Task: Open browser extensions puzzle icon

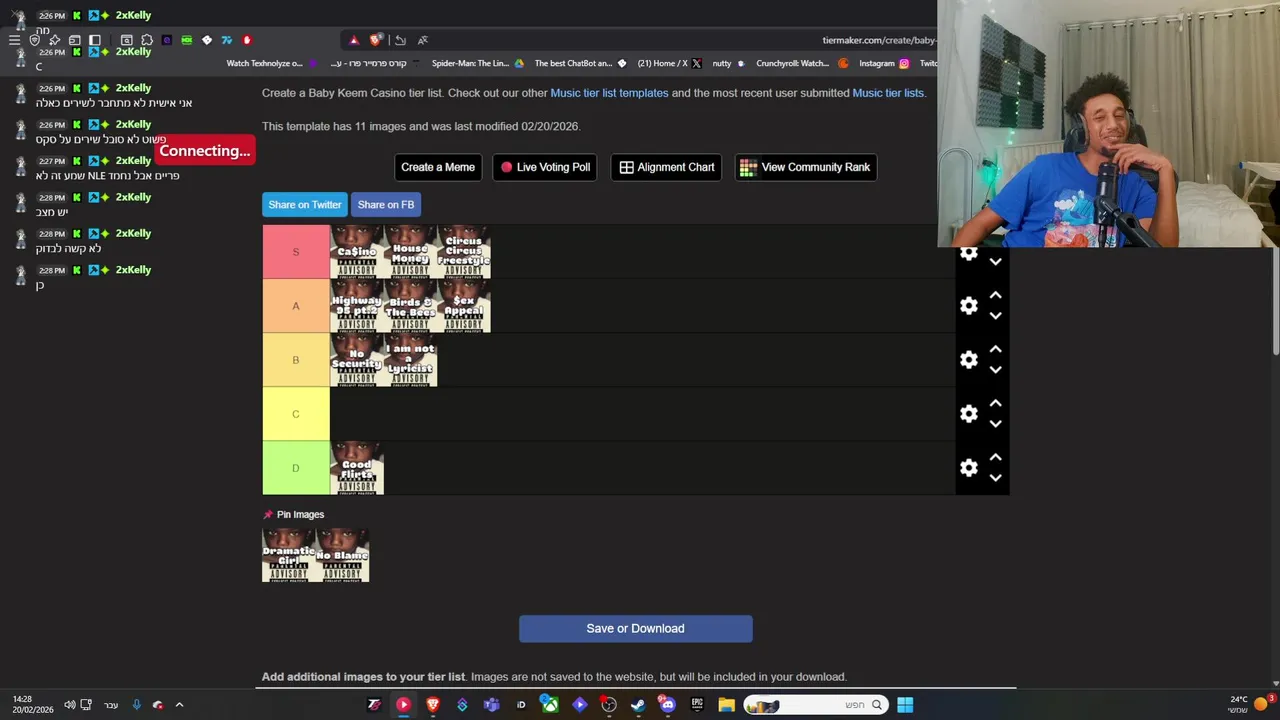Action: (x=147, y=40)
